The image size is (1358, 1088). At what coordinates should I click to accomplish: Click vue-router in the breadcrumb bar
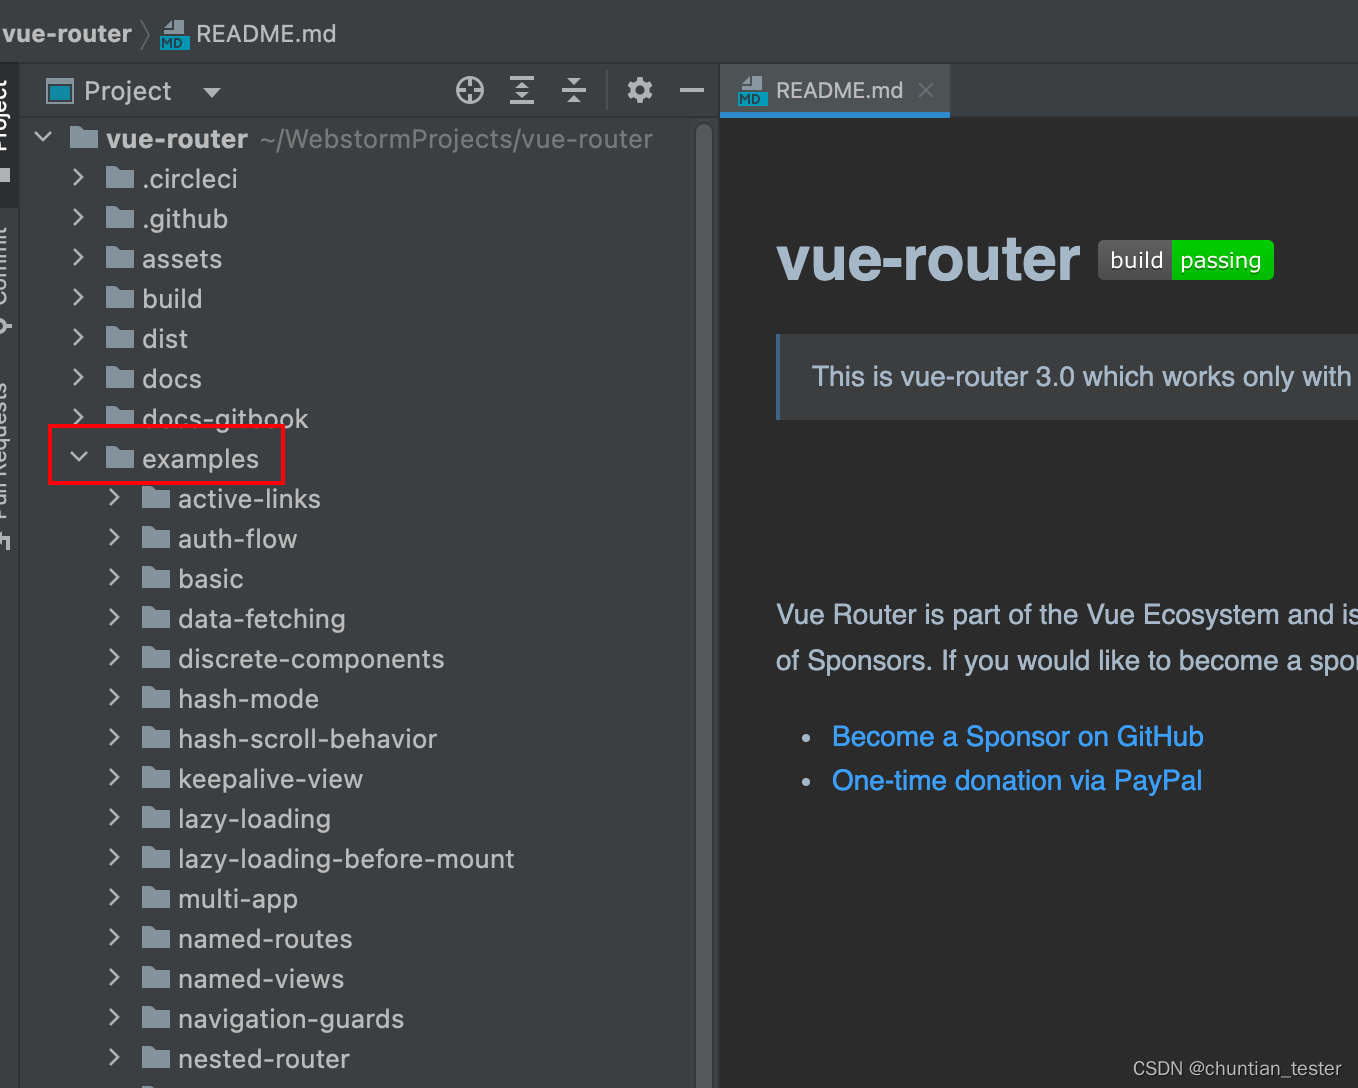pyautogui.click(x=66, y=33)
